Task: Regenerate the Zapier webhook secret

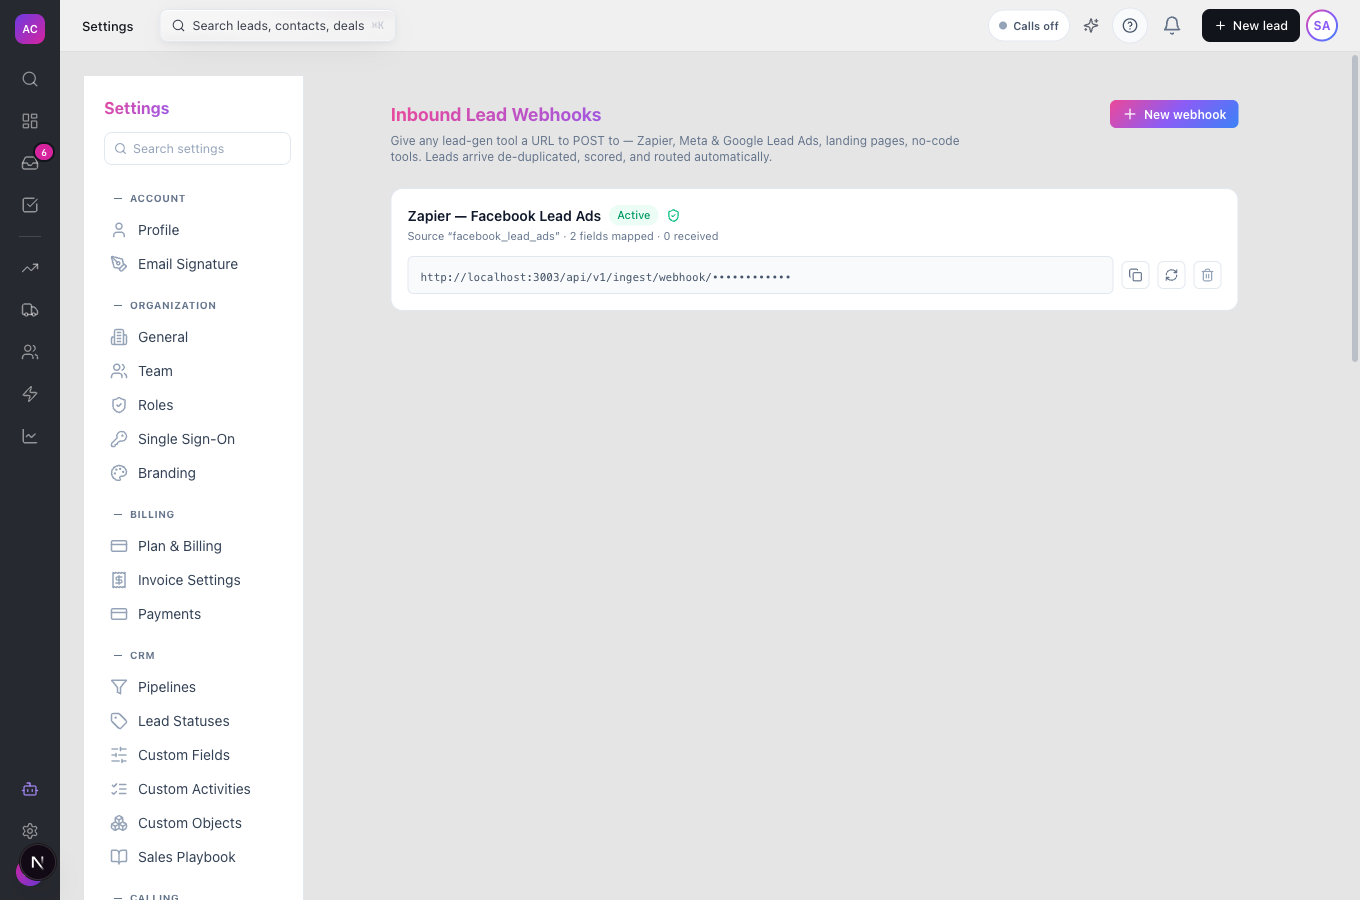Action: [x=1171, y=275]
